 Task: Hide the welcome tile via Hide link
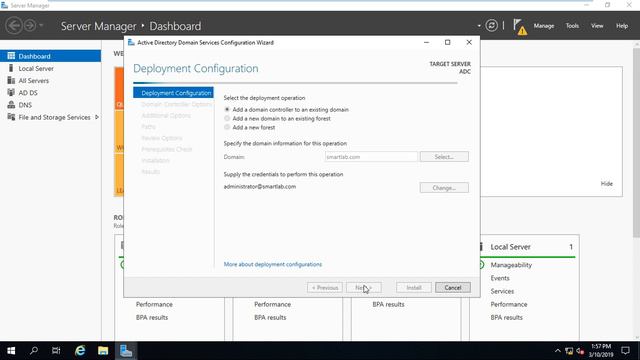click(607, 184)
